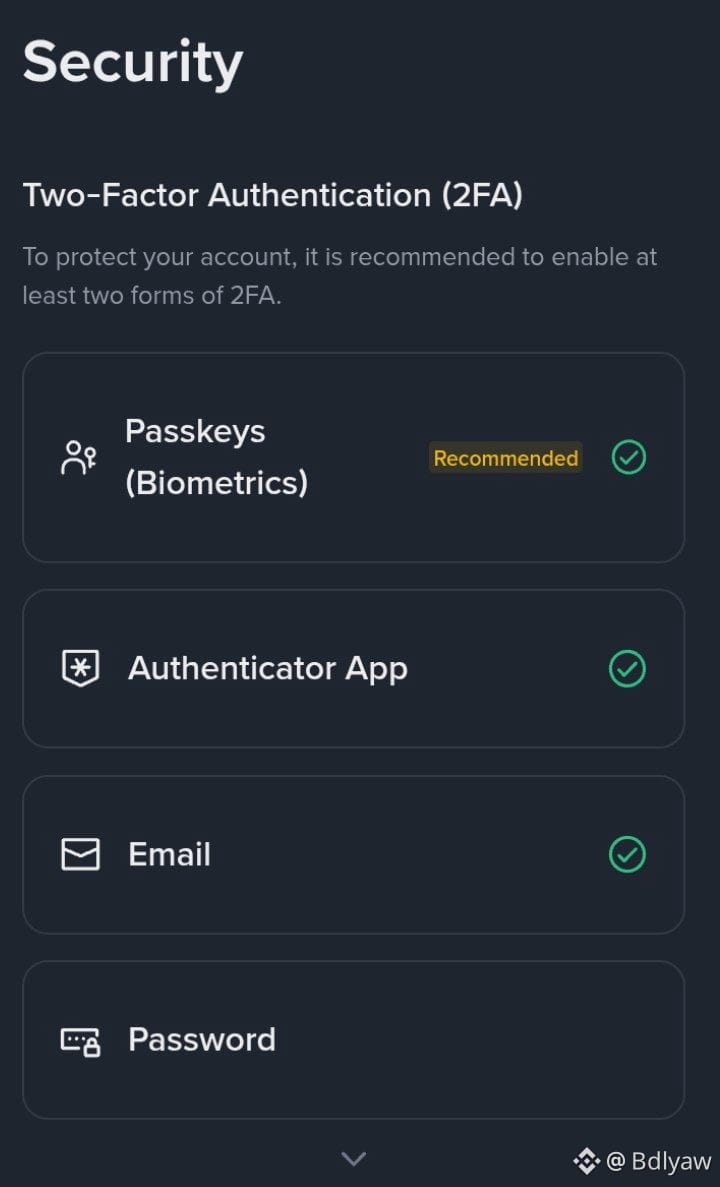720x1187 pixels.
Task: Click the Two-Factor Authentication (2FA) heading
Action: click(272, 195)
